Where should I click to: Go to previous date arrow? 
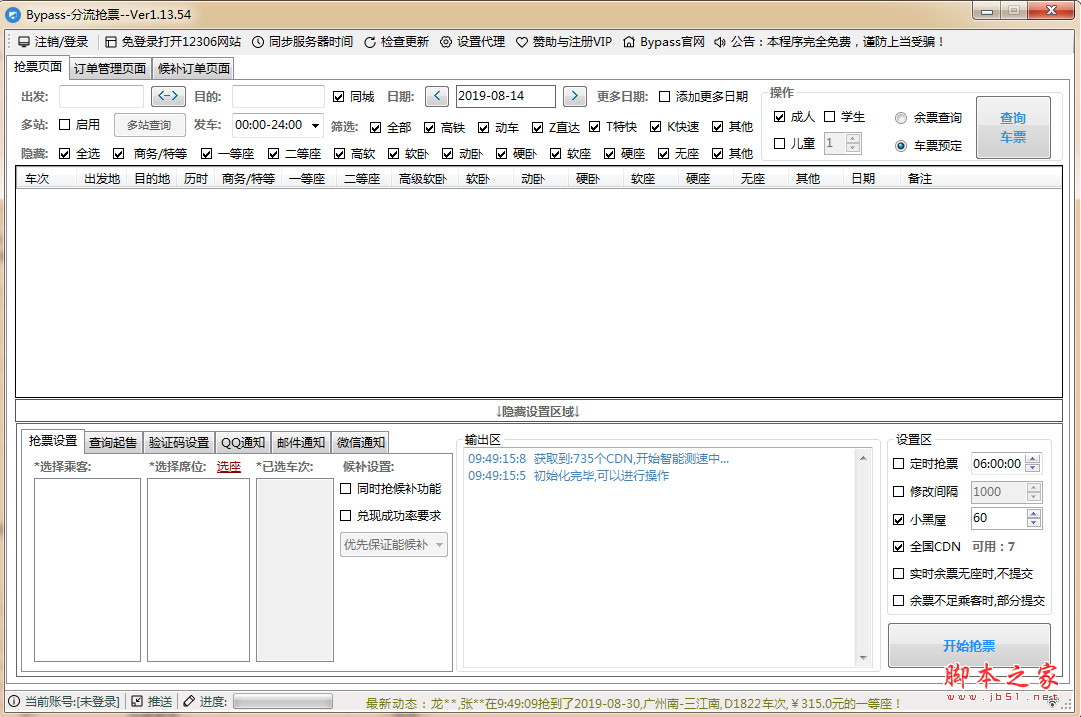click(x=437, y=96)
